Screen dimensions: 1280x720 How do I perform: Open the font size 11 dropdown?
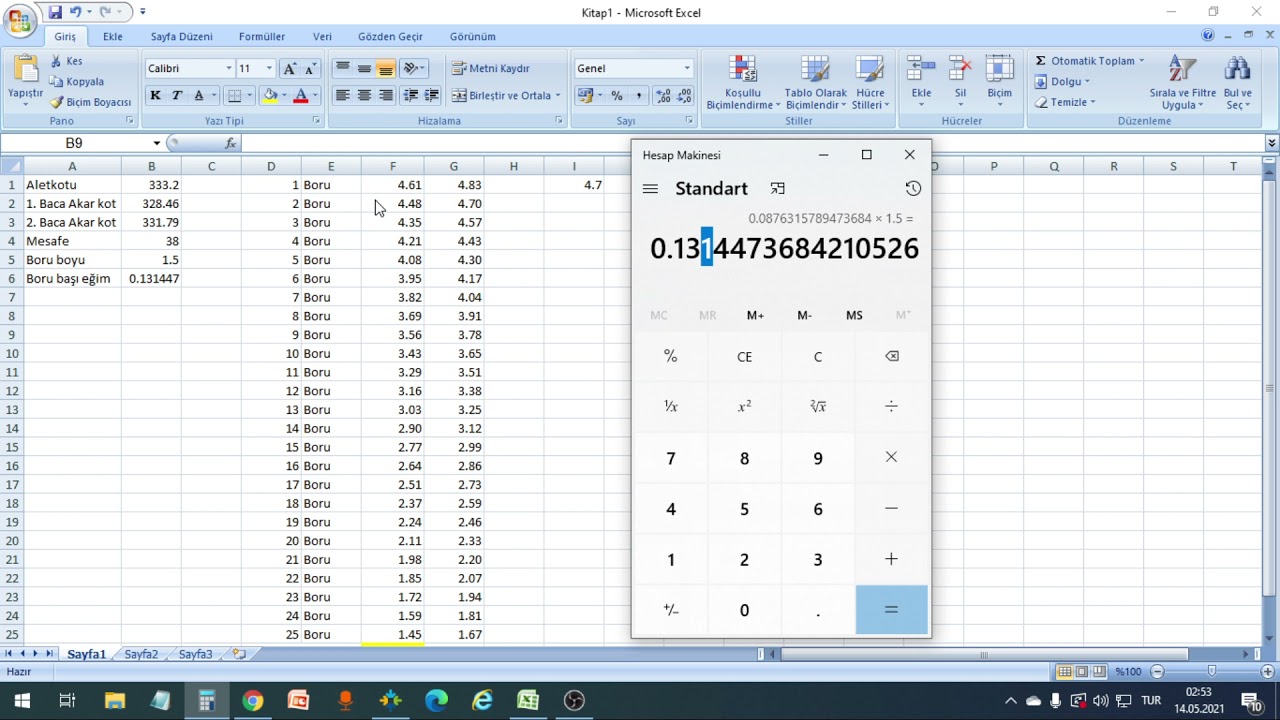[x=269, y=69]
